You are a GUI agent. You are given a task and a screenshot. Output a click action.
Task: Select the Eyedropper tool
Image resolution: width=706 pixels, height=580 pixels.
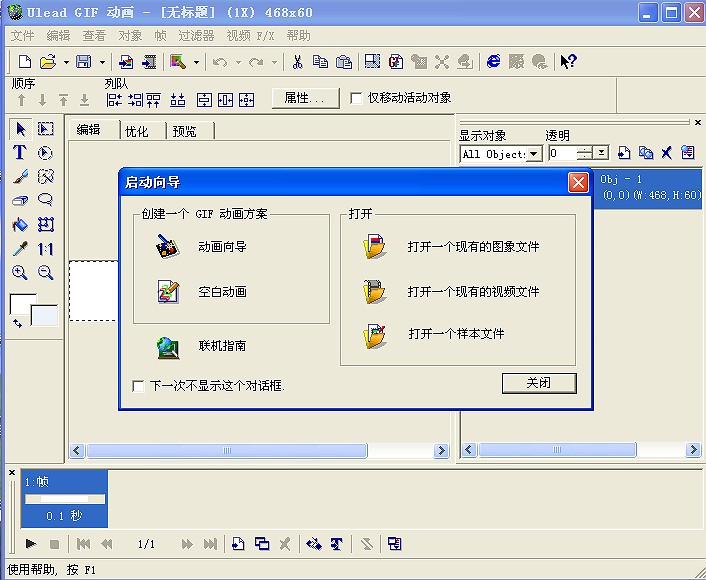pyautogui.click(x=20, y=249)
